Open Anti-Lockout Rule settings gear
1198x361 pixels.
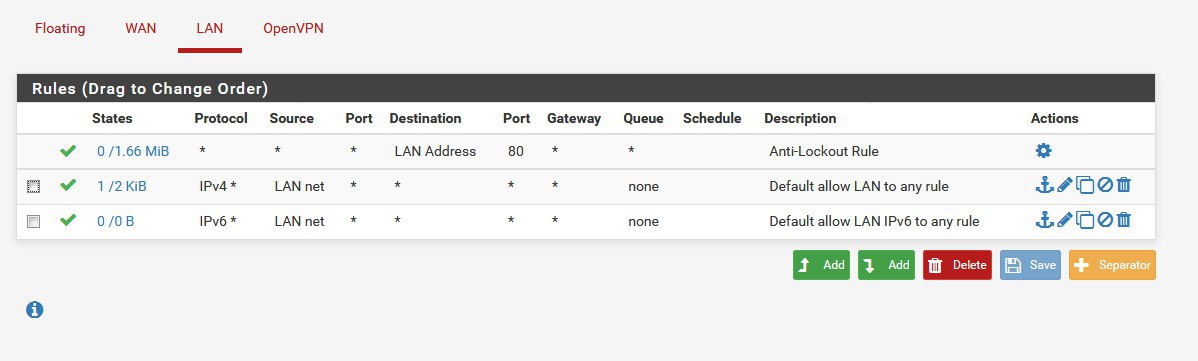click(1043, 151)
